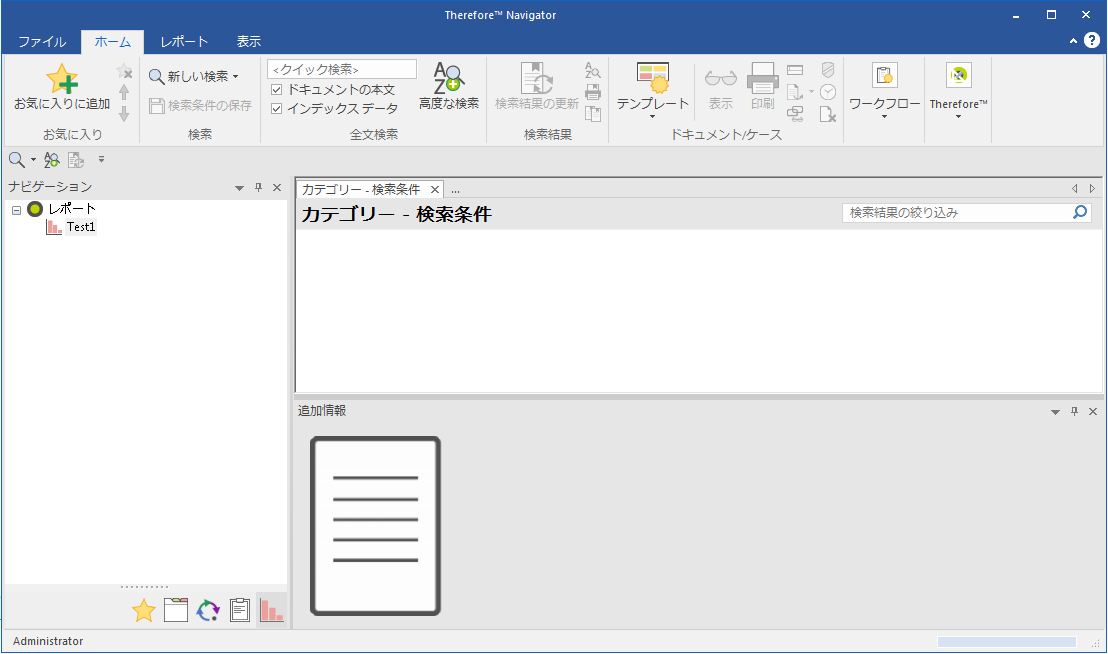This screenshot has height=654, width=1108.
Task: Click Administrator in the status bar
Action: 48,641
